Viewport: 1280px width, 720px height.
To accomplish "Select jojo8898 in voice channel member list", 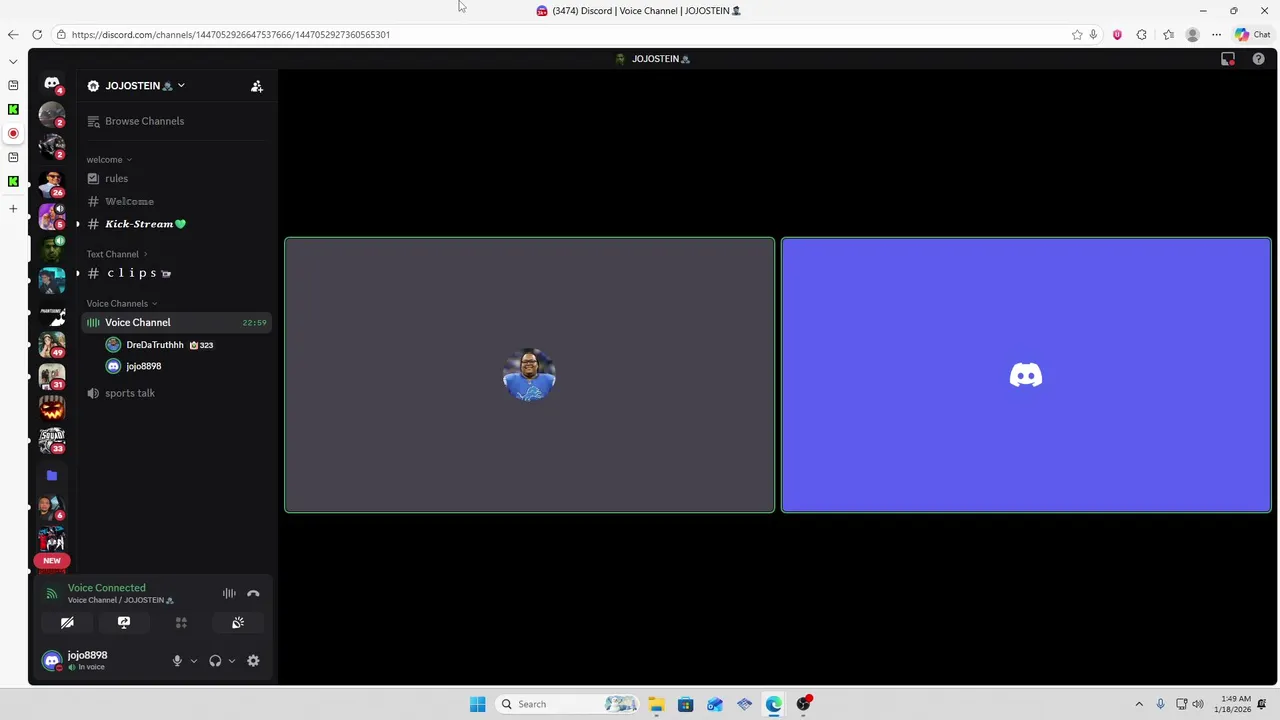I will (143, 366).
